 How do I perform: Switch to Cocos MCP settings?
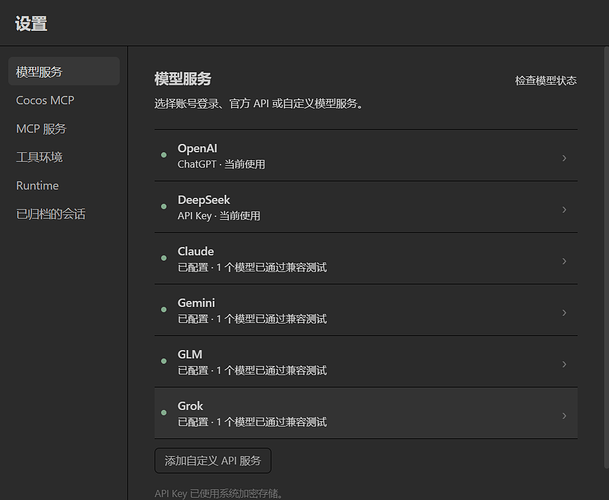[x=45, y=100]
